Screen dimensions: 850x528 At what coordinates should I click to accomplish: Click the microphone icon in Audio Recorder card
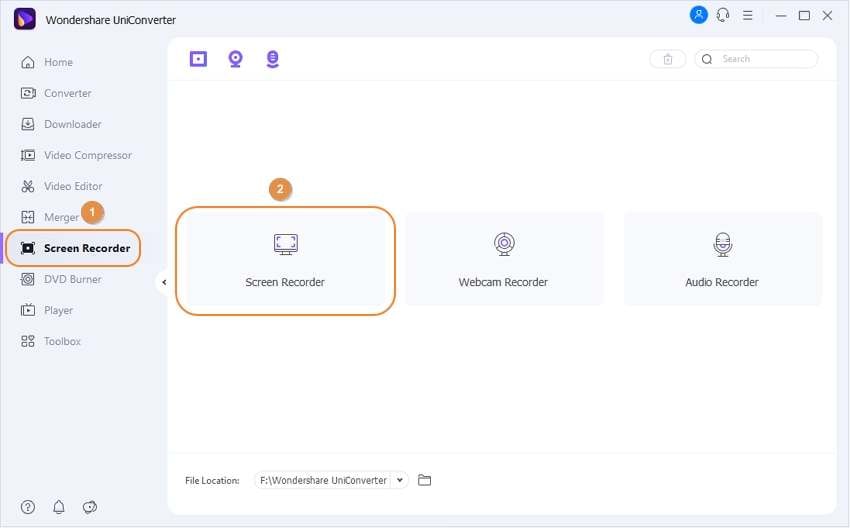click(723, 244)
